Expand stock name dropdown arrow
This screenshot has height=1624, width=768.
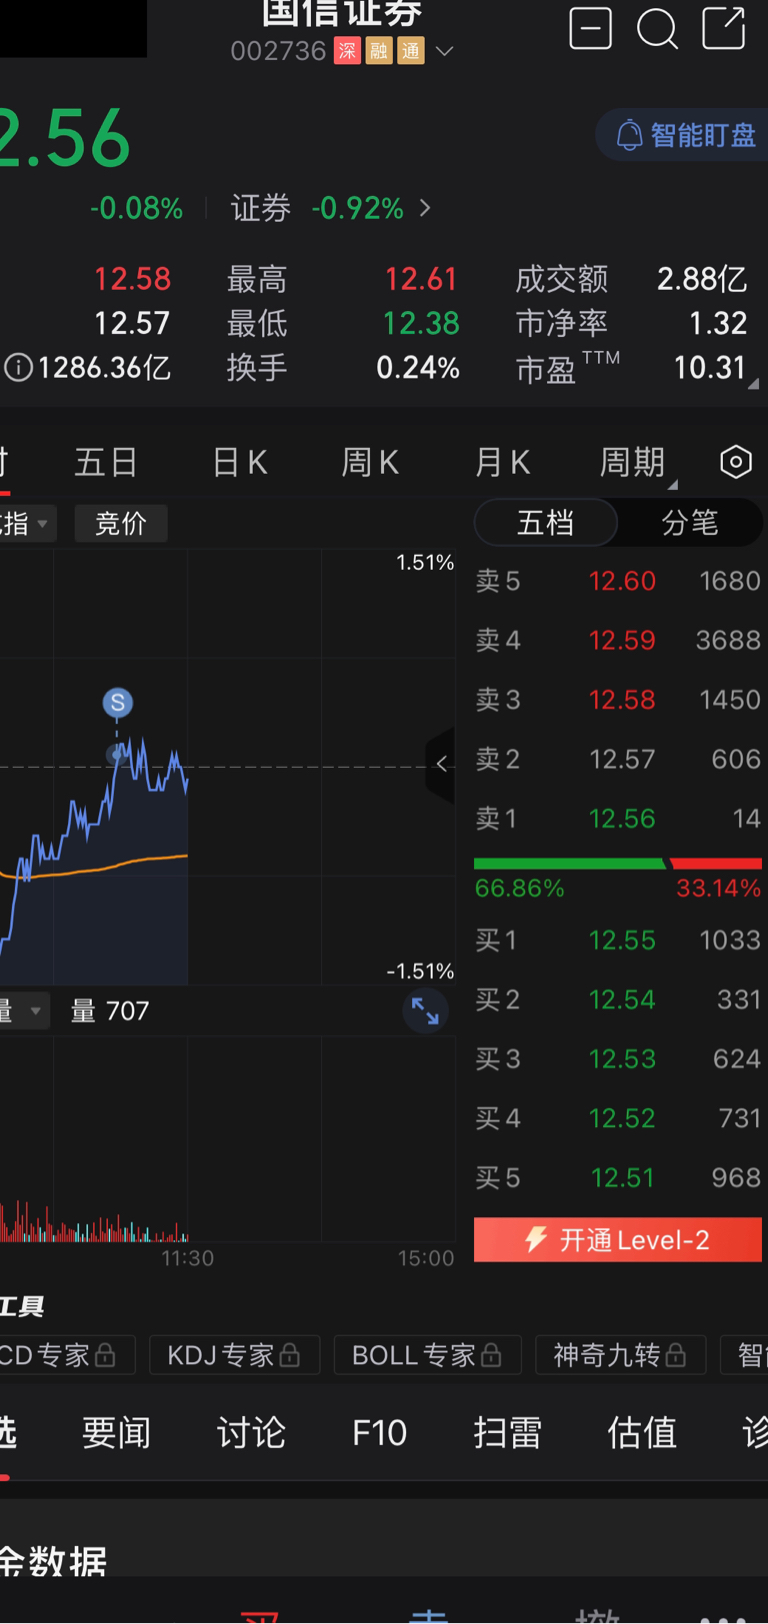pyautogui.click(x=445, y=51)
